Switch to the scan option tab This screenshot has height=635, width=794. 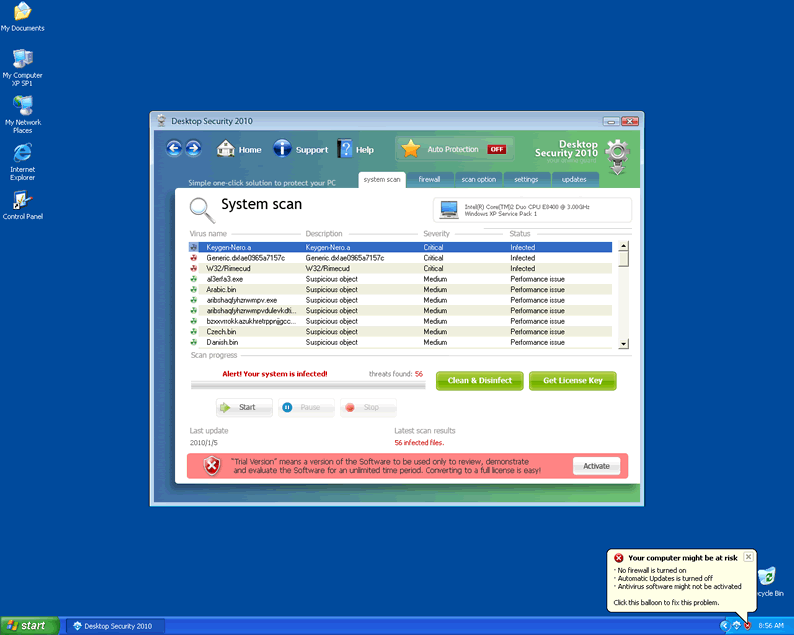(478, 179)
